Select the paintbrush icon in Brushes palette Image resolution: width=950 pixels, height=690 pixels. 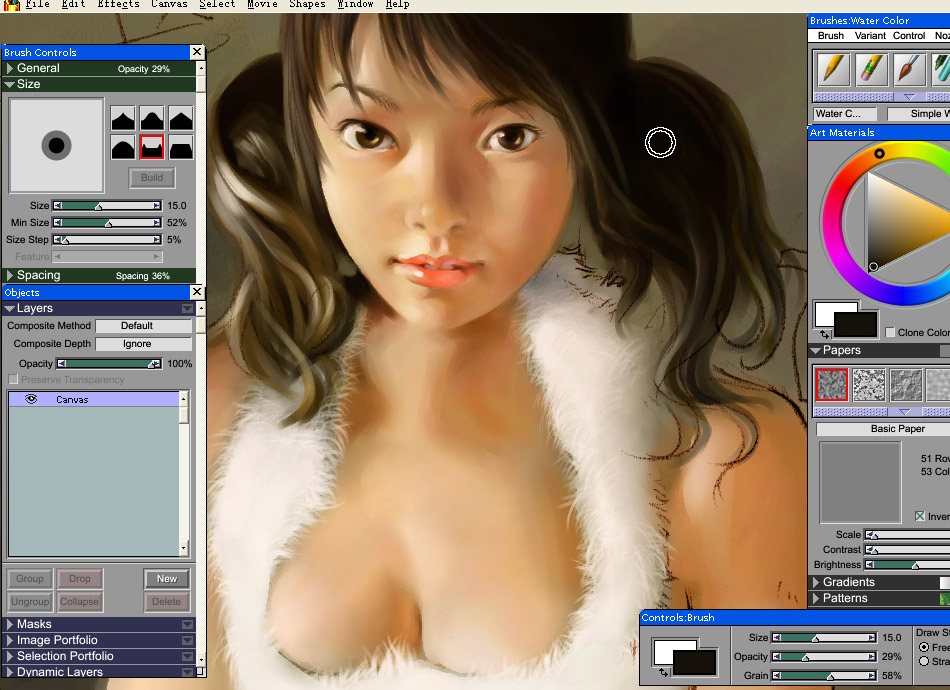point(909,70)
